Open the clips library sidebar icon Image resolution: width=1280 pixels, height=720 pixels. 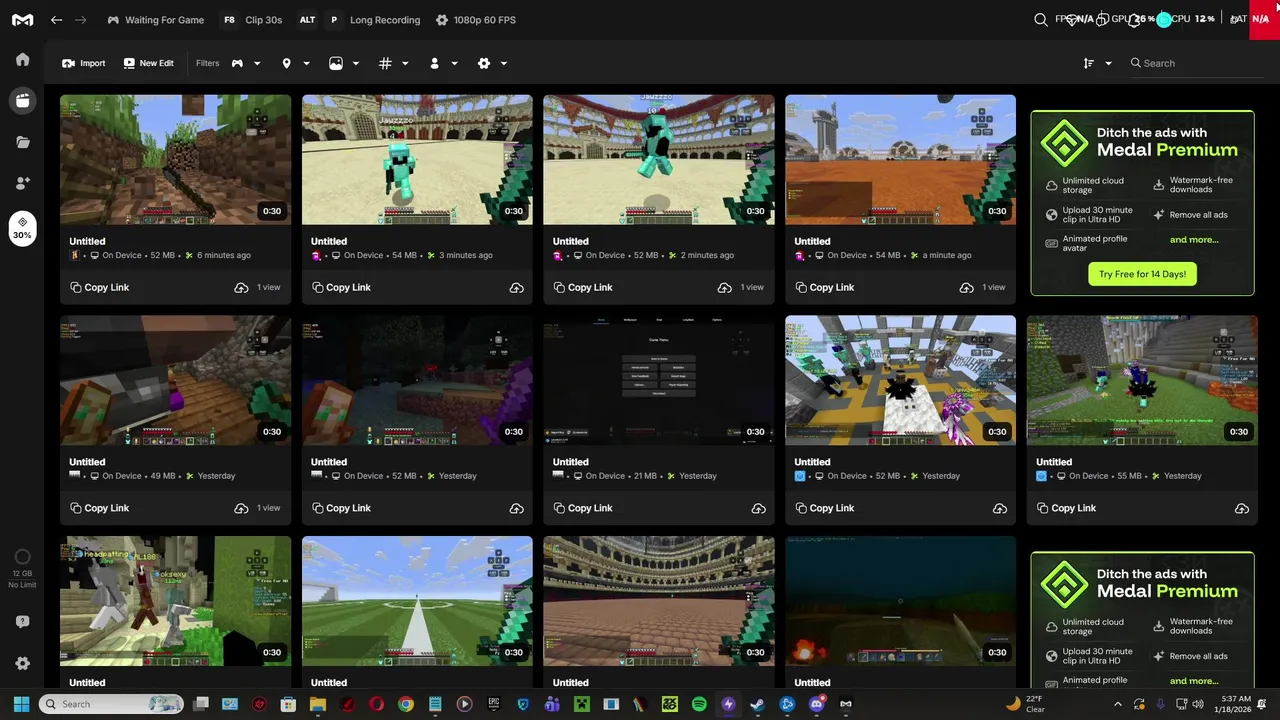tap(22, 100)
